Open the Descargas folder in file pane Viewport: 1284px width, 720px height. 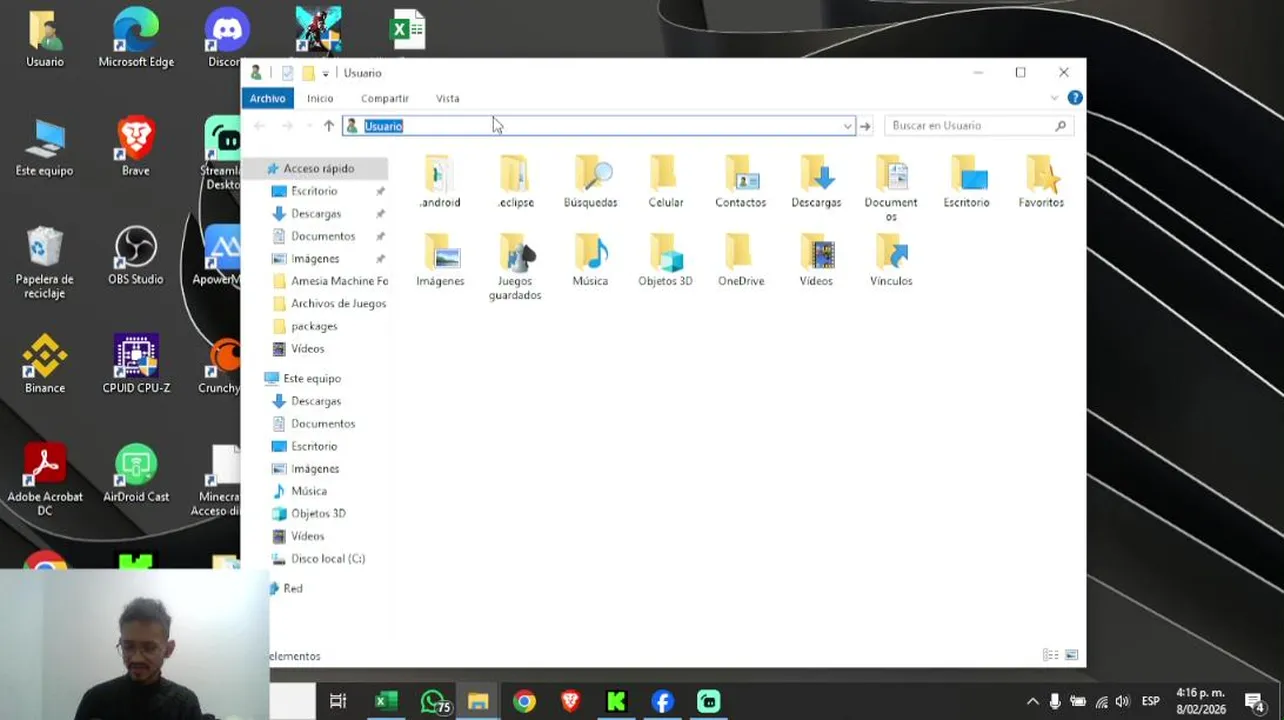coord(816,182)
